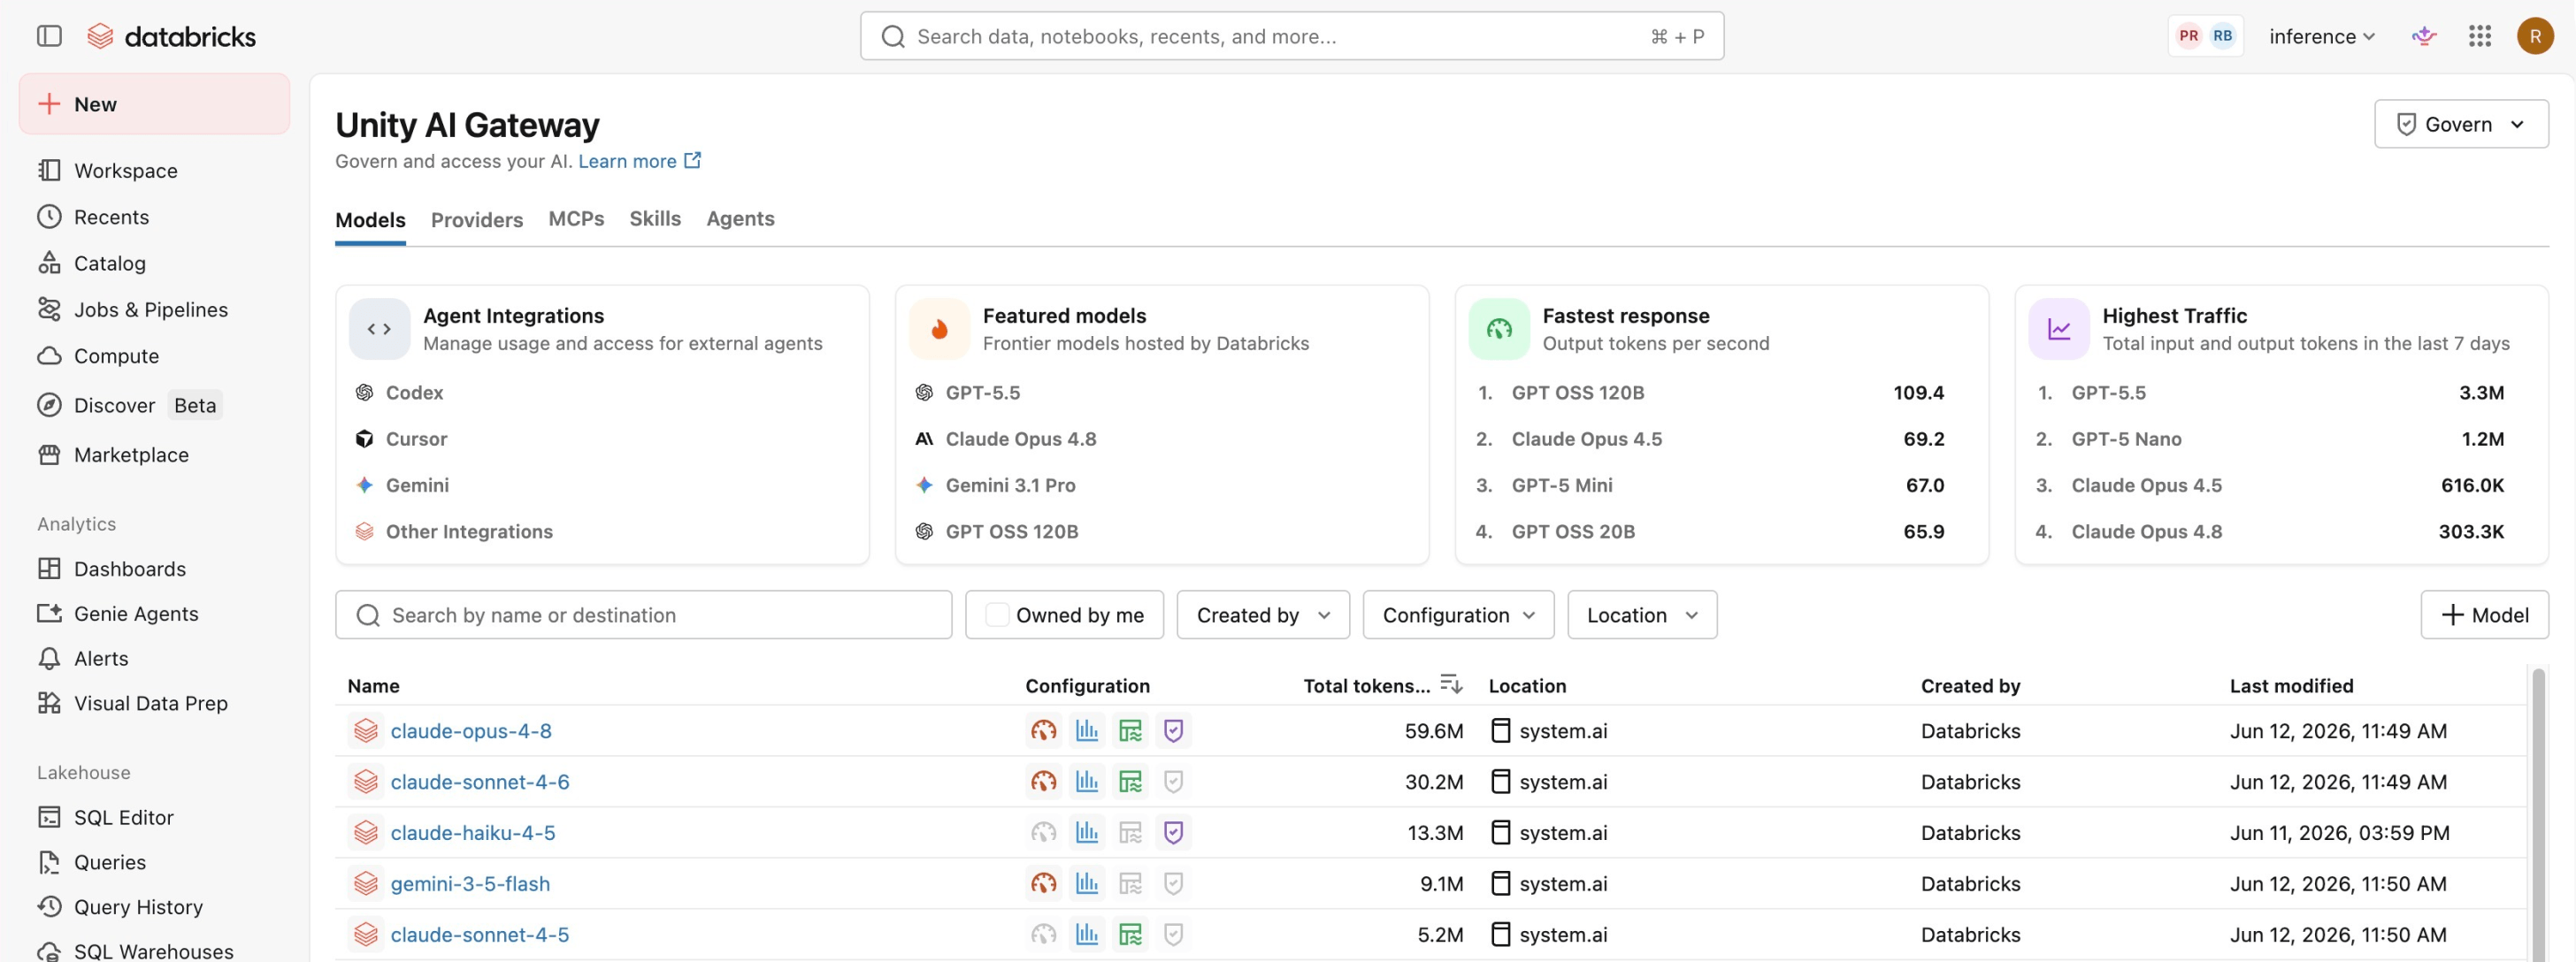Viewport: 2576px width, 962px height.
Task: Focus the "Search by name or destination" field
Action: coord(643,615)
